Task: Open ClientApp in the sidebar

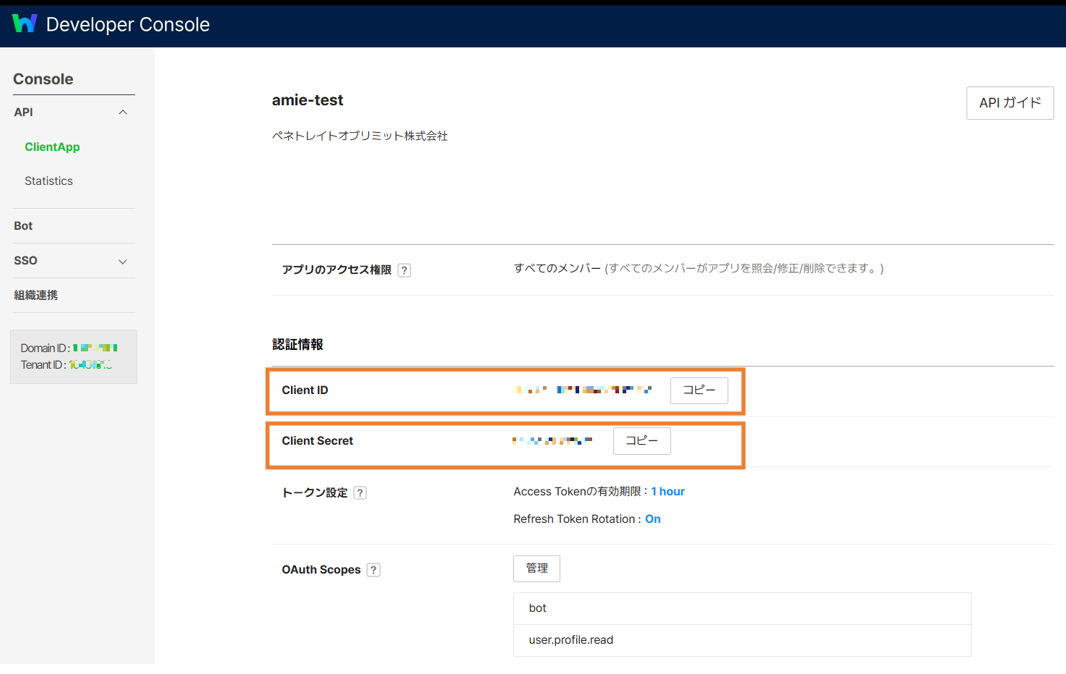Action: [x=52, y=147]
